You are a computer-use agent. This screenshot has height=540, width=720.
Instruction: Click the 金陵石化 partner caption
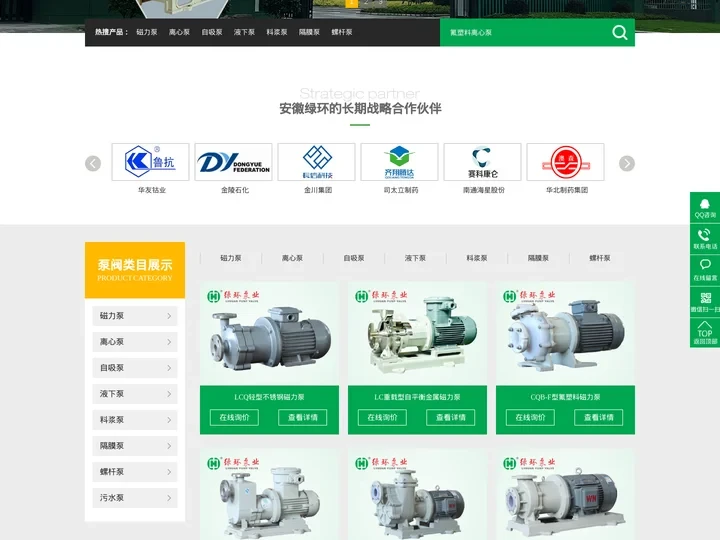[235, 190]
